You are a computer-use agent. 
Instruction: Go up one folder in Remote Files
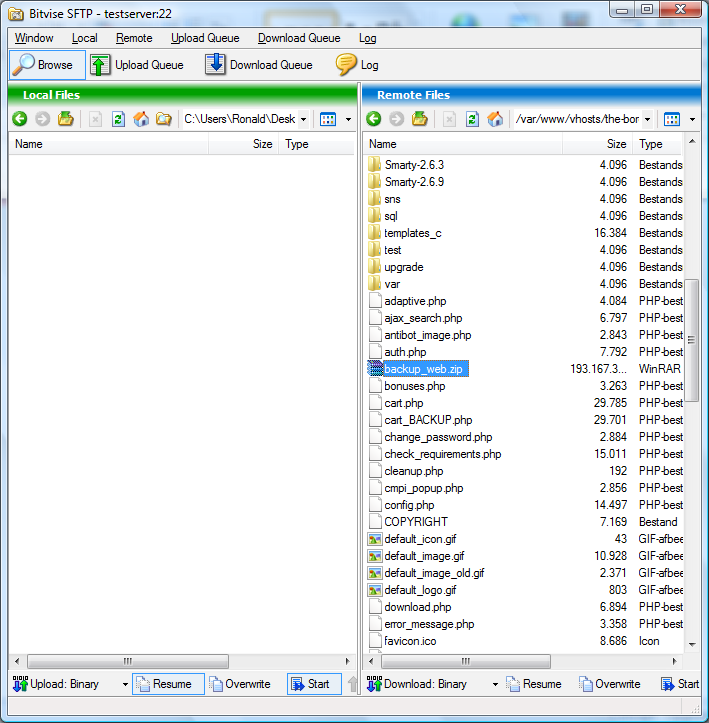coord(419,119)
